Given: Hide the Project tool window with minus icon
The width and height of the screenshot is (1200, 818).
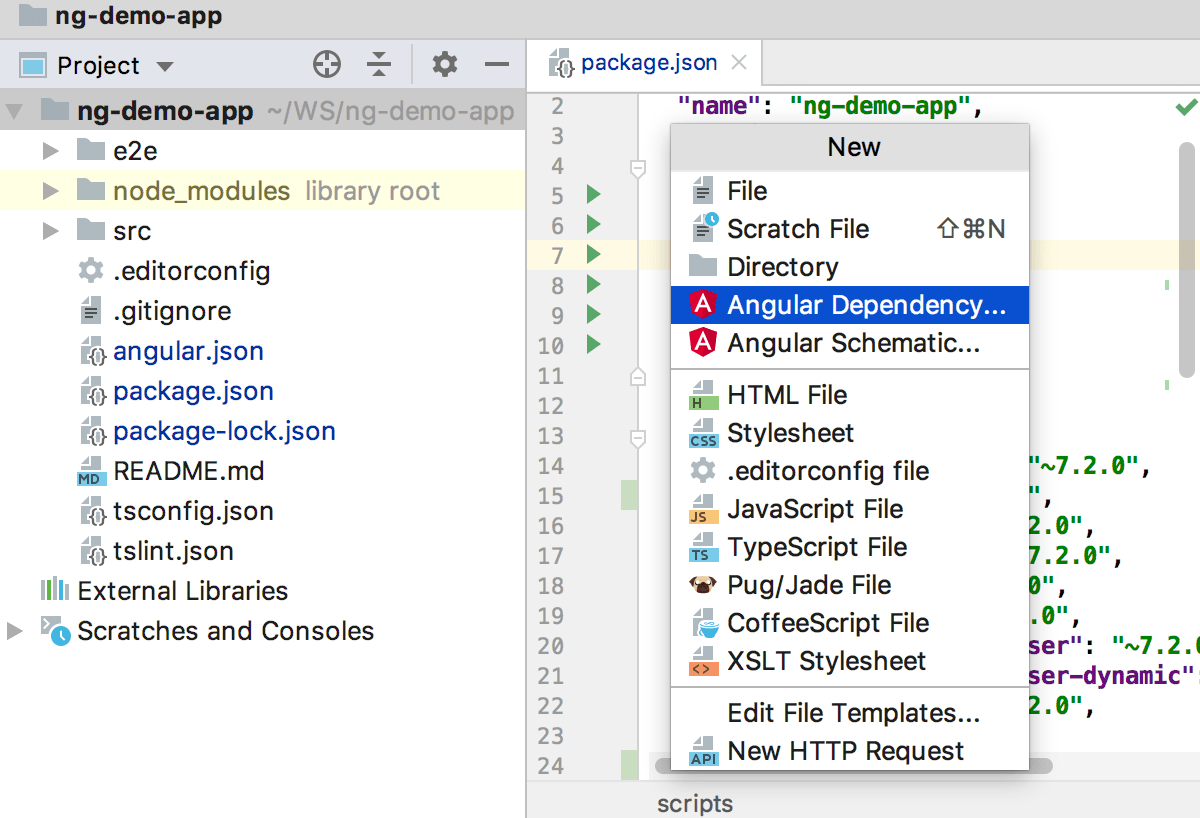Looking at the screenshot, I should coord(497,65).
